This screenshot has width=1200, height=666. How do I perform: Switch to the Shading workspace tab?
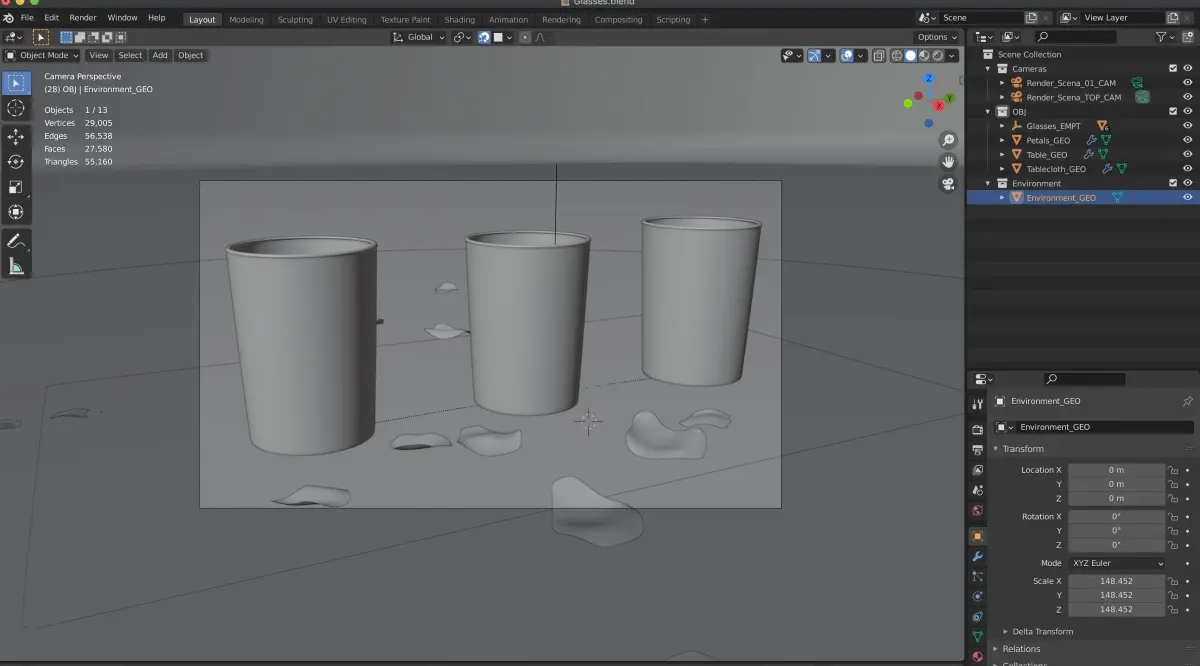(460, 19)
